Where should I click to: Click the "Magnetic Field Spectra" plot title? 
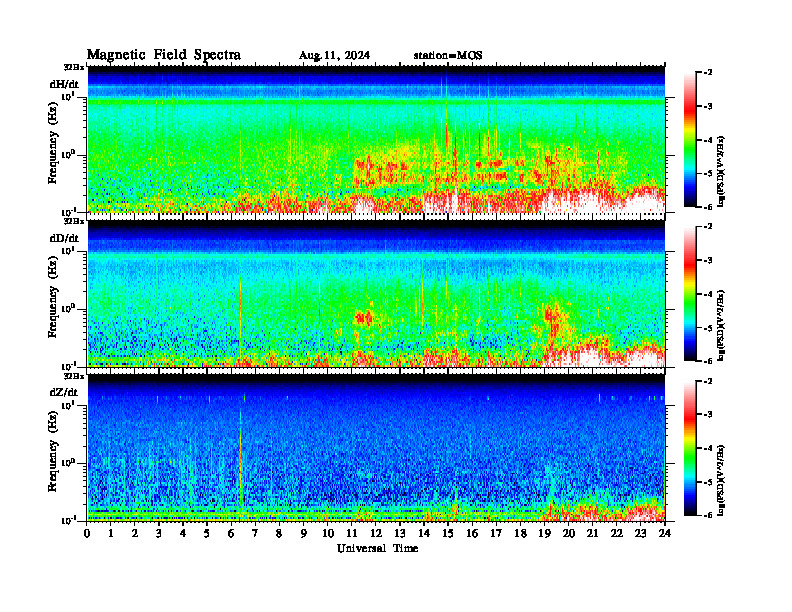coord(164,55)
